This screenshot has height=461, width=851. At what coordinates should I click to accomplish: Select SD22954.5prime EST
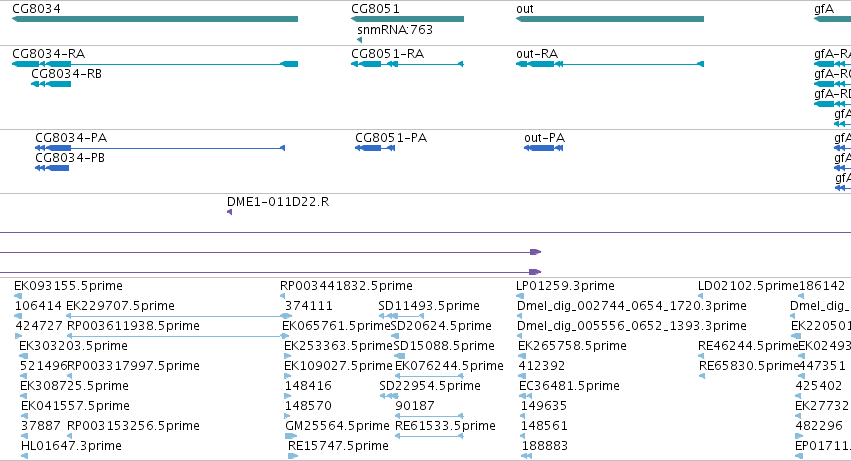coord(390,396)
